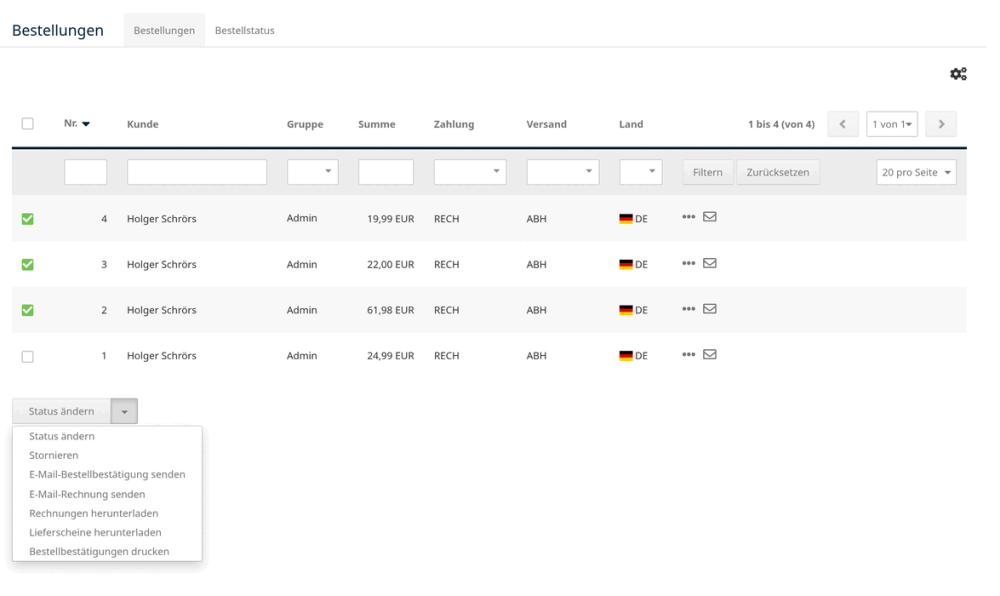1000x596 pixels.
Task: Uncheck the checkbox for order 3
Action: (27, 265)
